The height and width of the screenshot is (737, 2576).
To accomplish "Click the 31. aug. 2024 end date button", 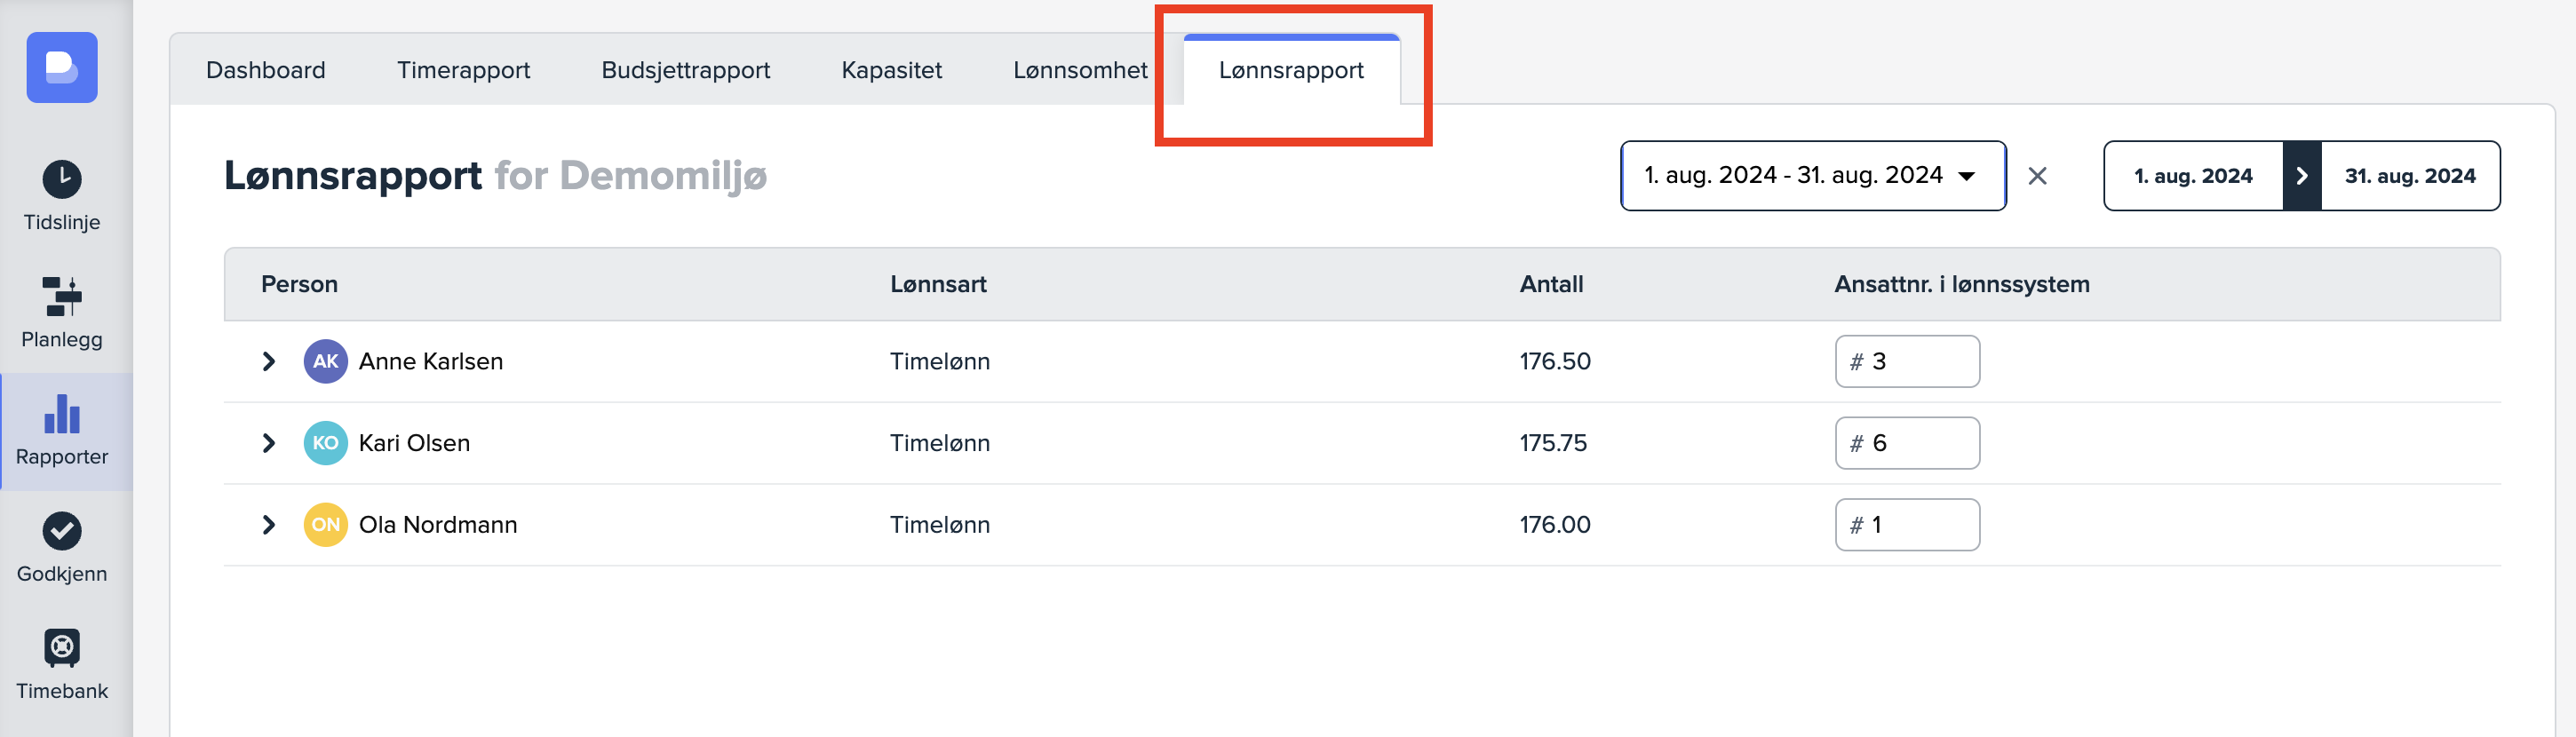I will pyautogui.click(x=2409, y=176).
